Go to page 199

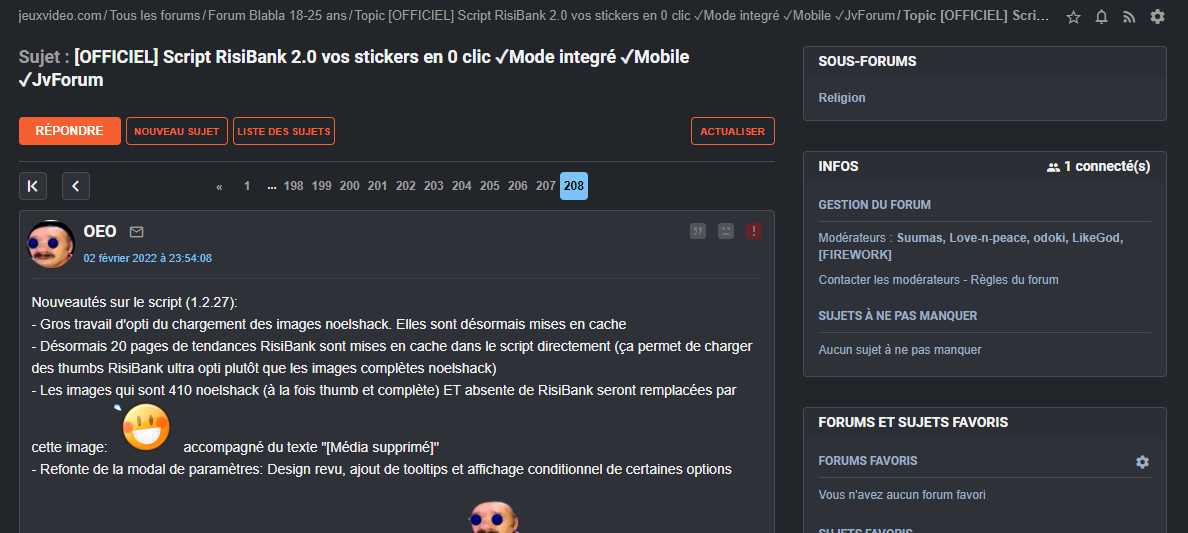tap(321, 186)
